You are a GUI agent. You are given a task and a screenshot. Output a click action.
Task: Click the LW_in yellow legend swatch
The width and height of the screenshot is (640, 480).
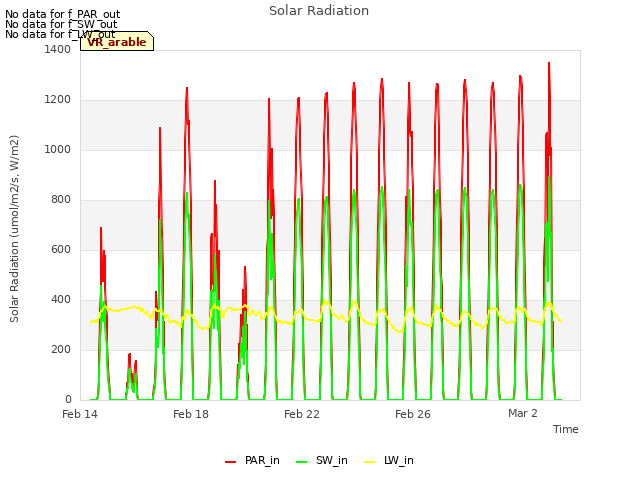click(369, 462)
